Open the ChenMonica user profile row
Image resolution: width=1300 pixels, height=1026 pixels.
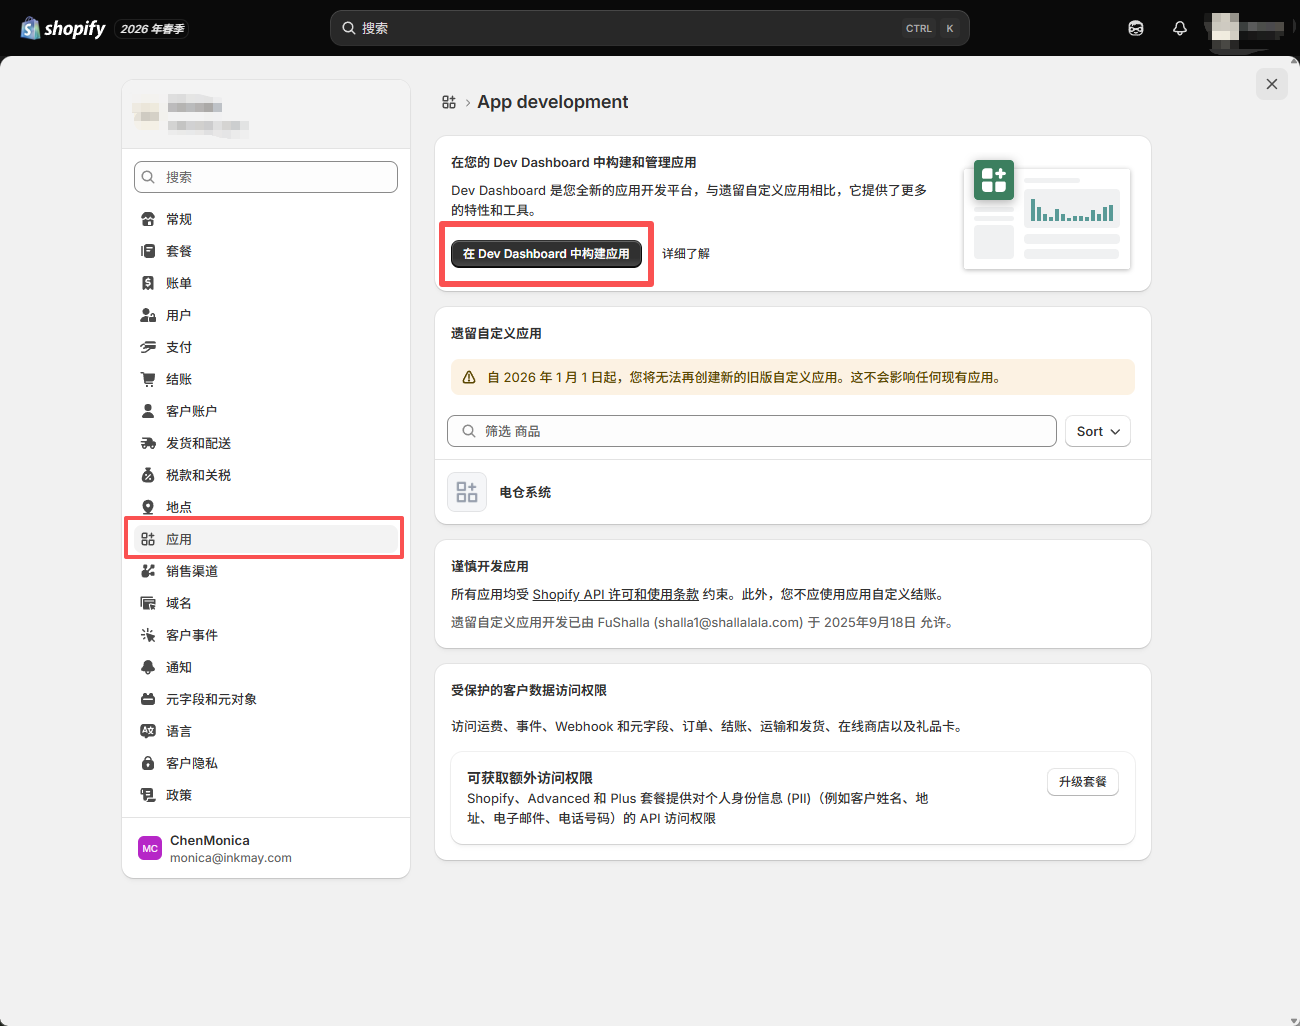[266, 848]
